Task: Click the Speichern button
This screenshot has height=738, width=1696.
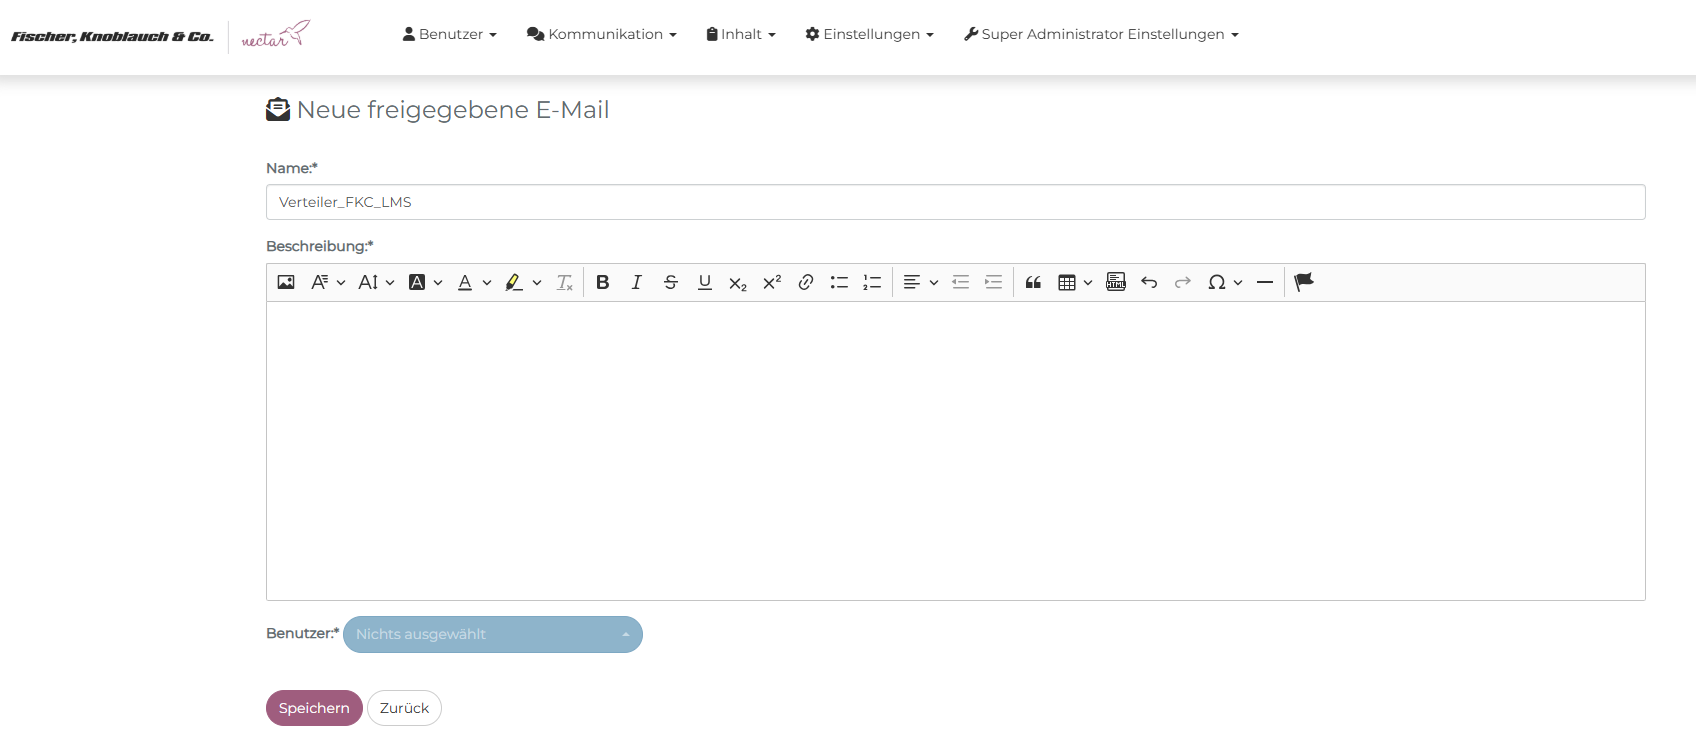Action: tap(314, 708)
